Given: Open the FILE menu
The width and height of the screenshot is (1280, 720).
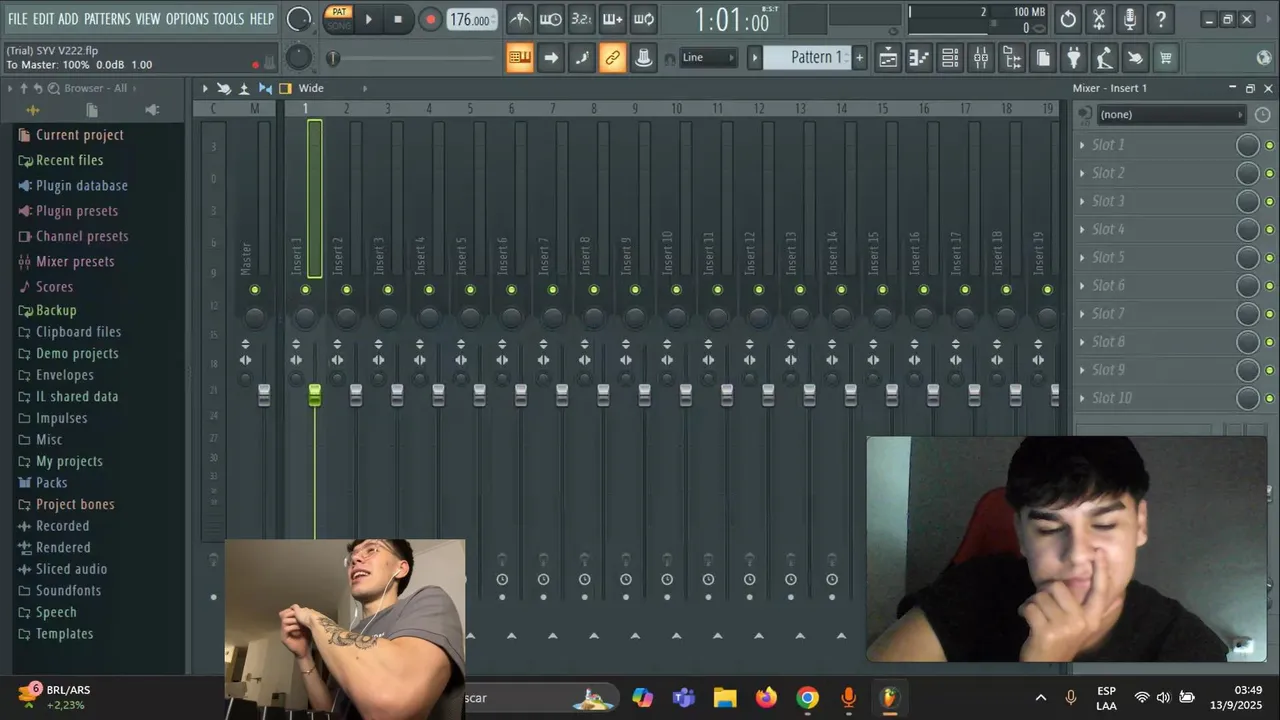Looking at the screenshot, I should [x=18, y=19].
